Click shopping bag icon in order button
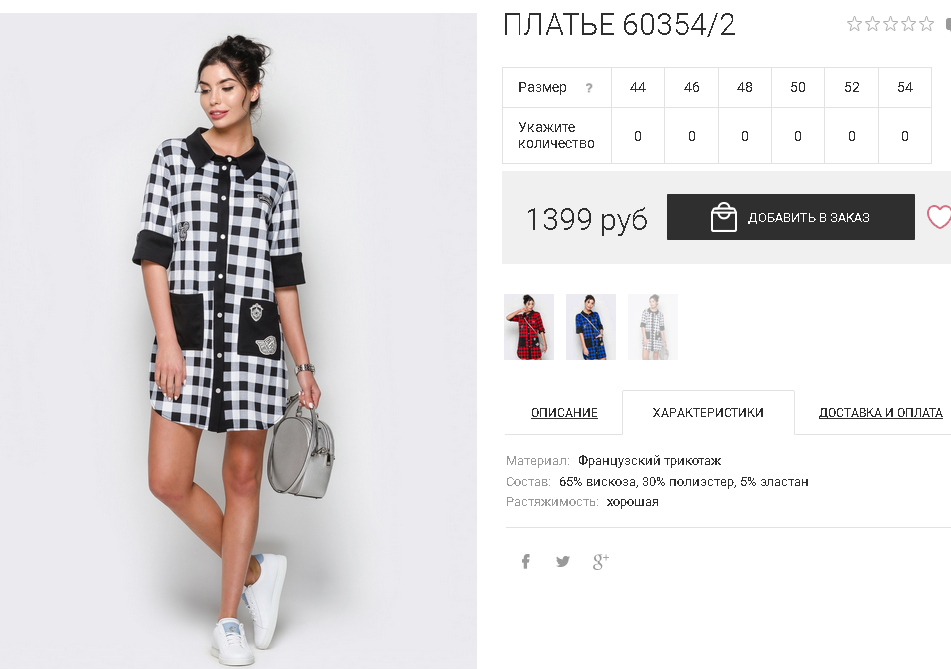The height and width of the screenshot is (669, 951). tap(723, 217)
